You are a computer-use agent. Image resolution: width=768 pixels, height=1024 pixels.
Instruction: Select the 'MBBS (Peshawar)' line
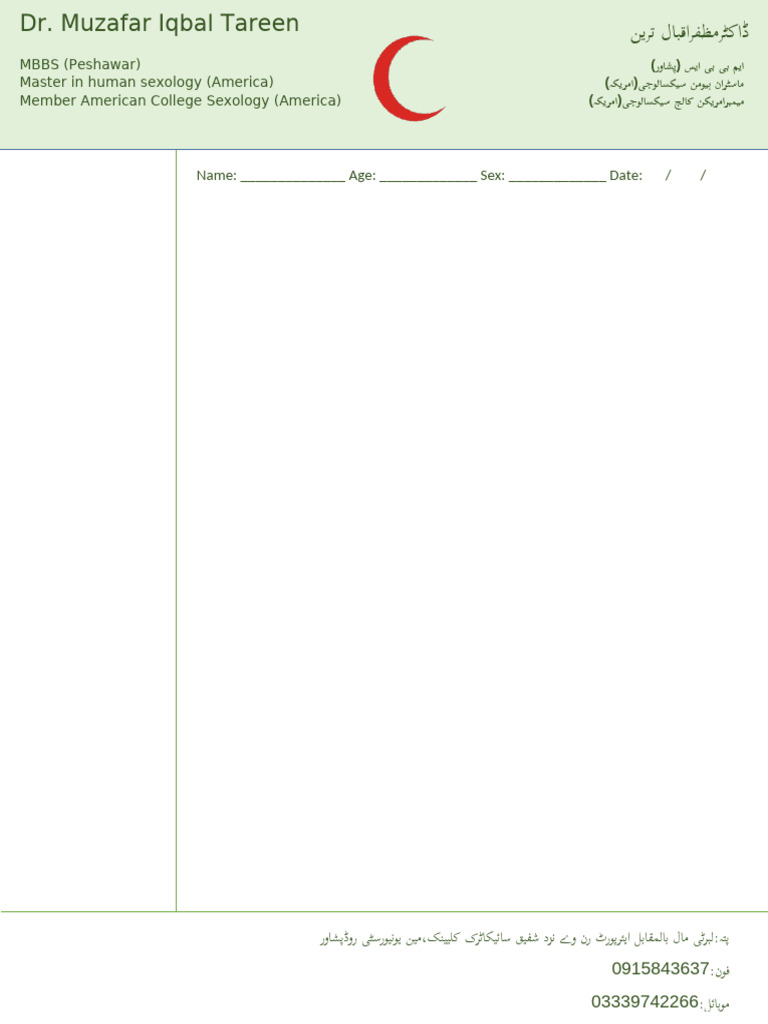(x=80, y=64)
